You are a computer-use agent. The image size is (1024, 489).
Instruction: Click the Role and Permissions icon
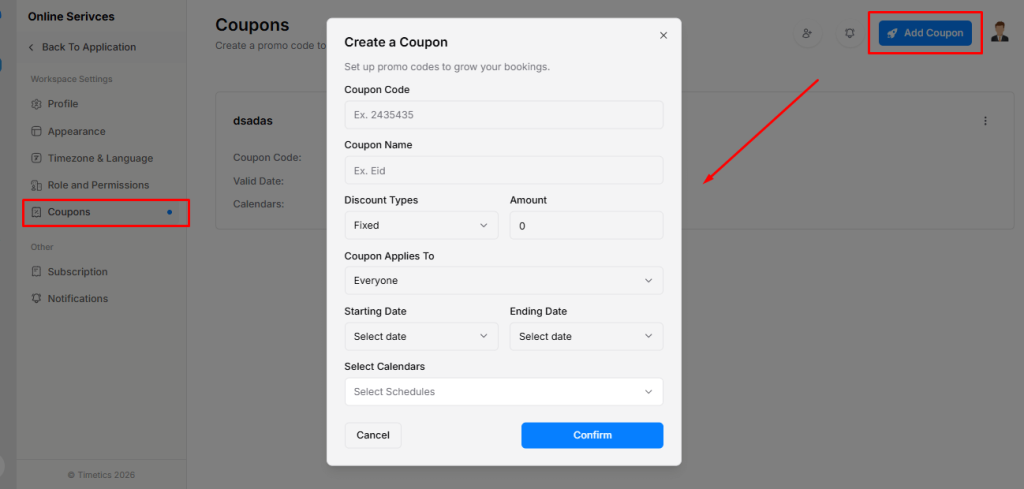click(37, 185)
